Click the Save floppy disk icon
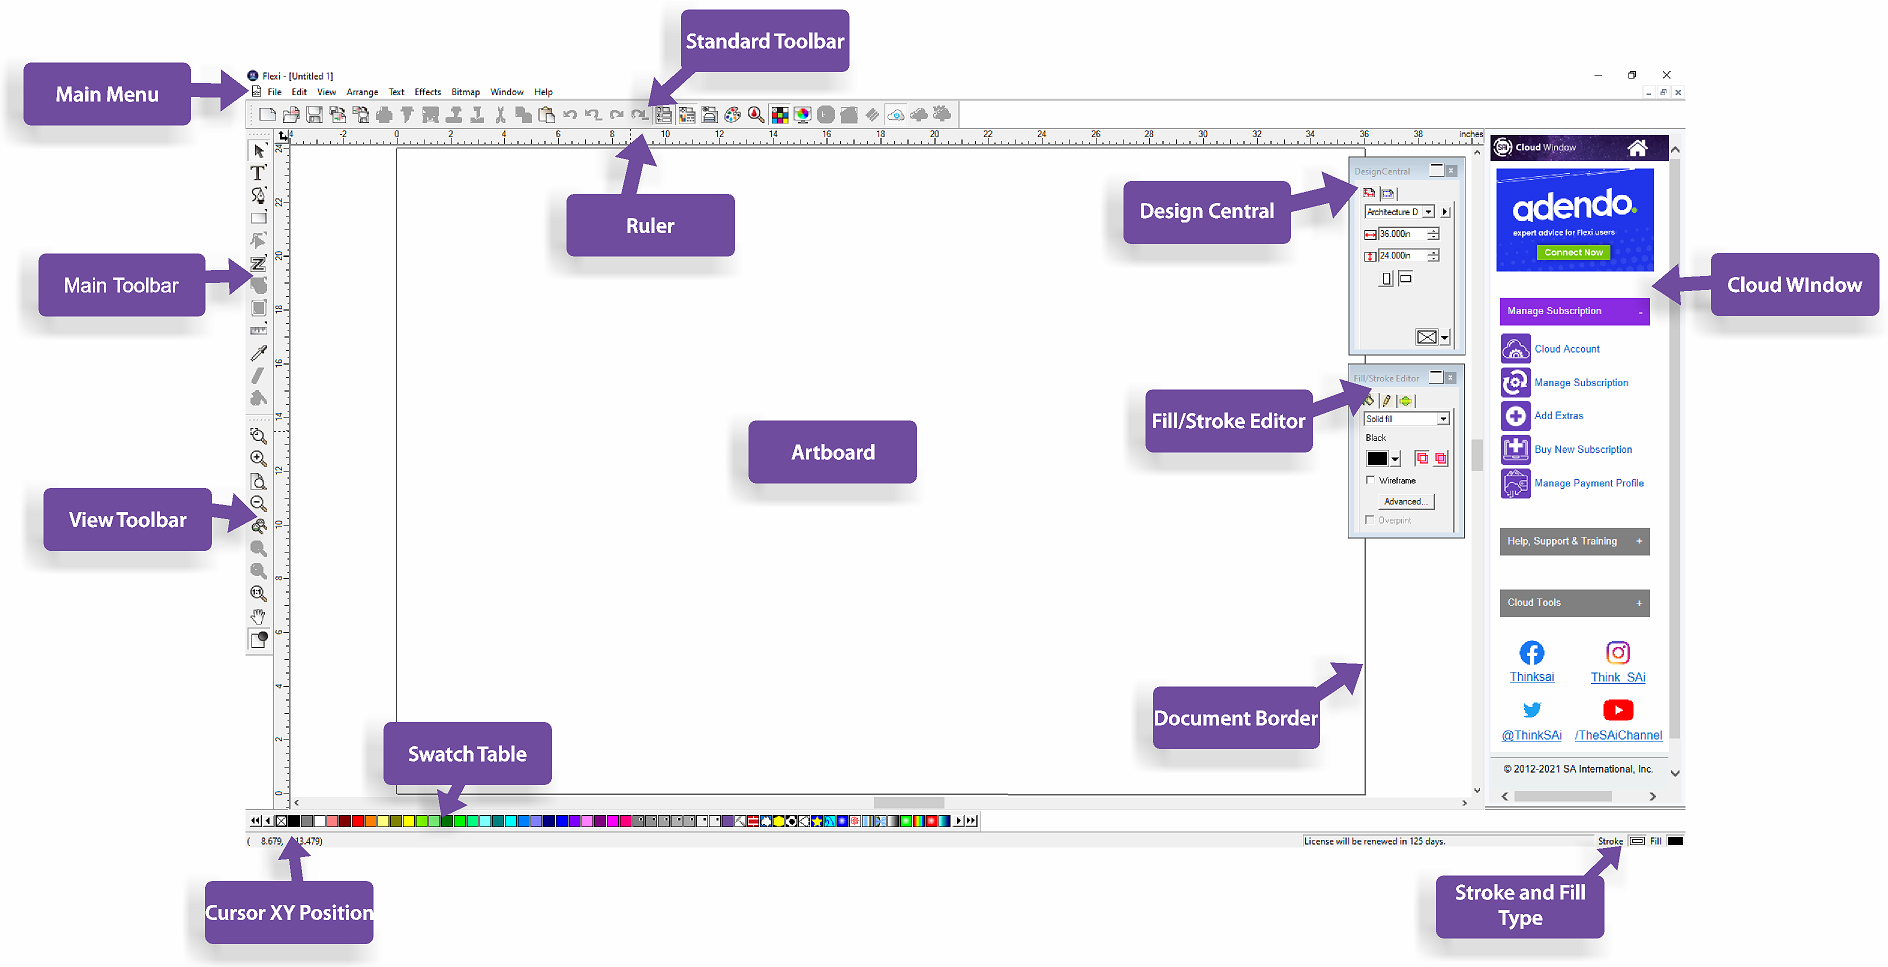The width and height of the screenshot is (1888, 967). point(314,115)
